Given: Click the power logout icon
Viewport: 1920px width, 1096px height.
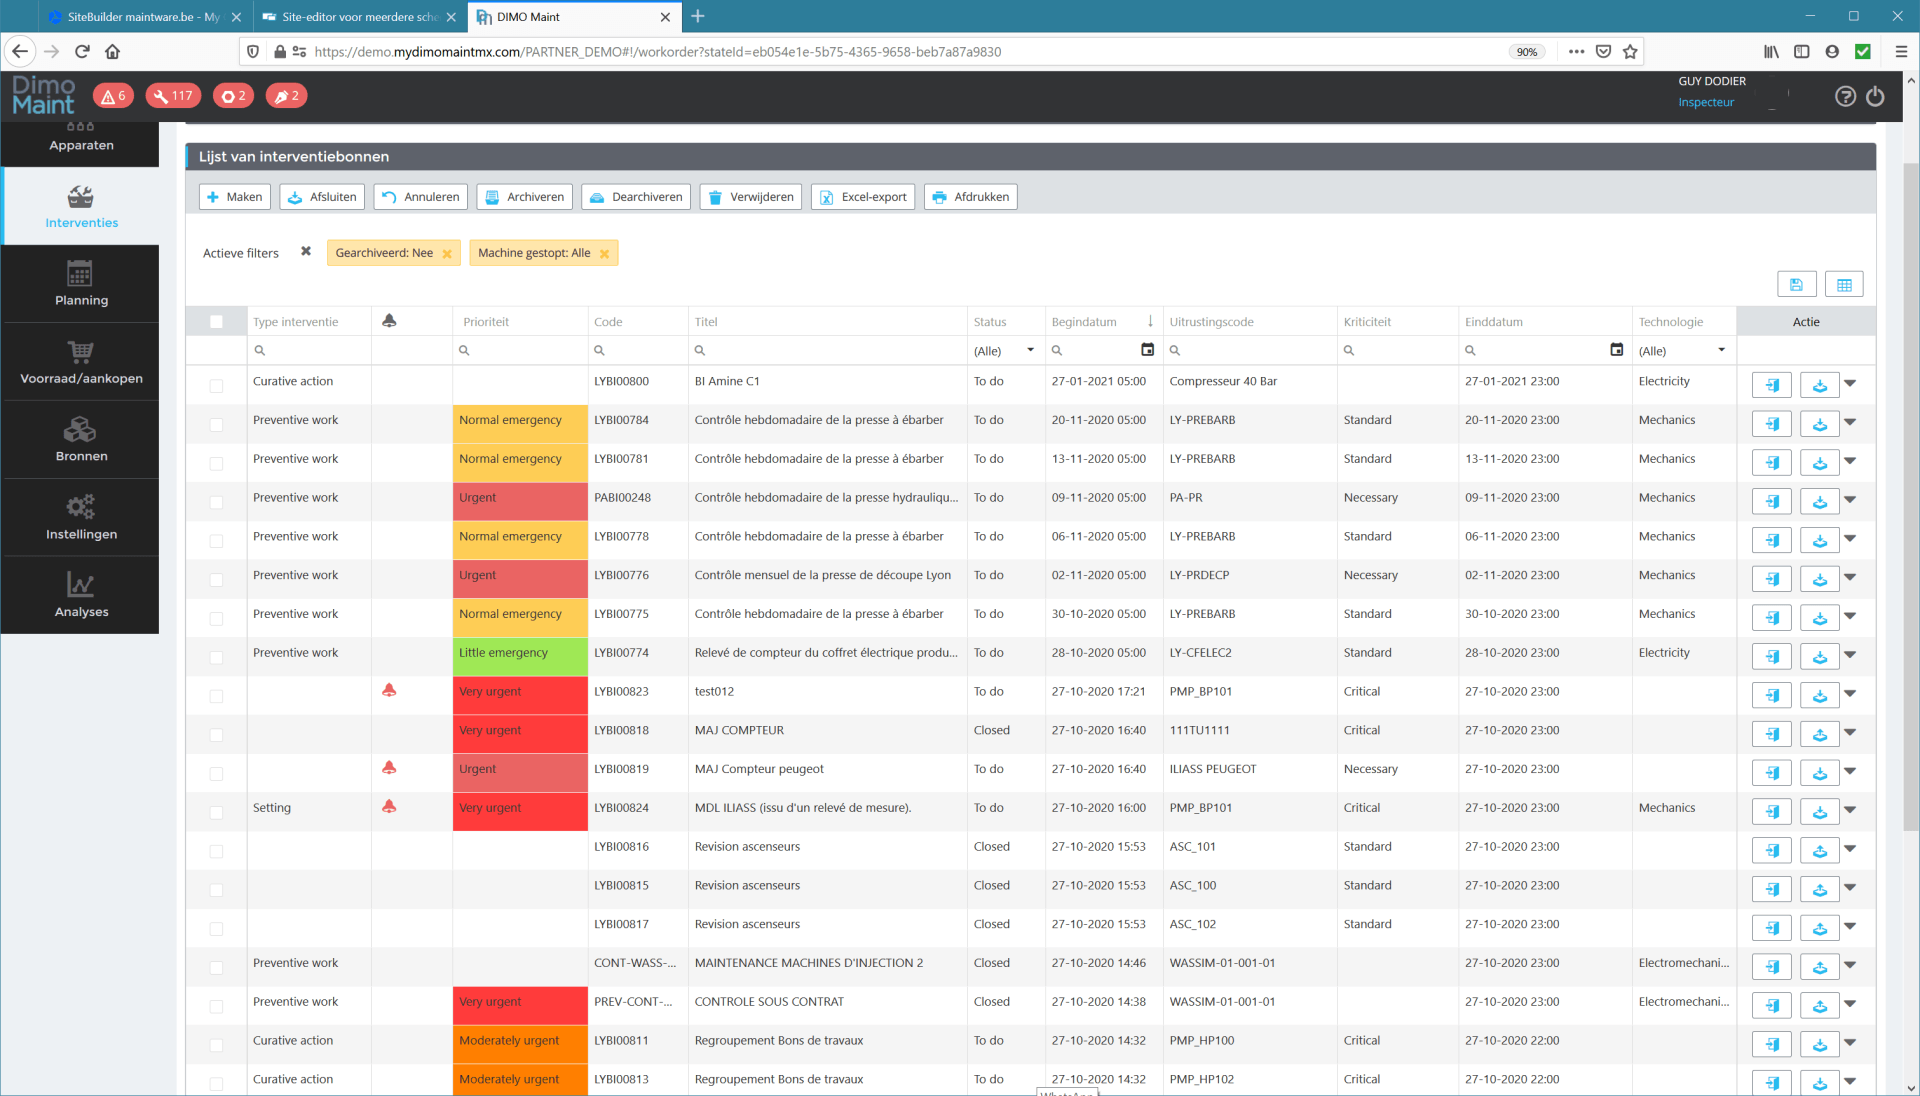Looking at the screenshot, I should tap(1875, 96).
